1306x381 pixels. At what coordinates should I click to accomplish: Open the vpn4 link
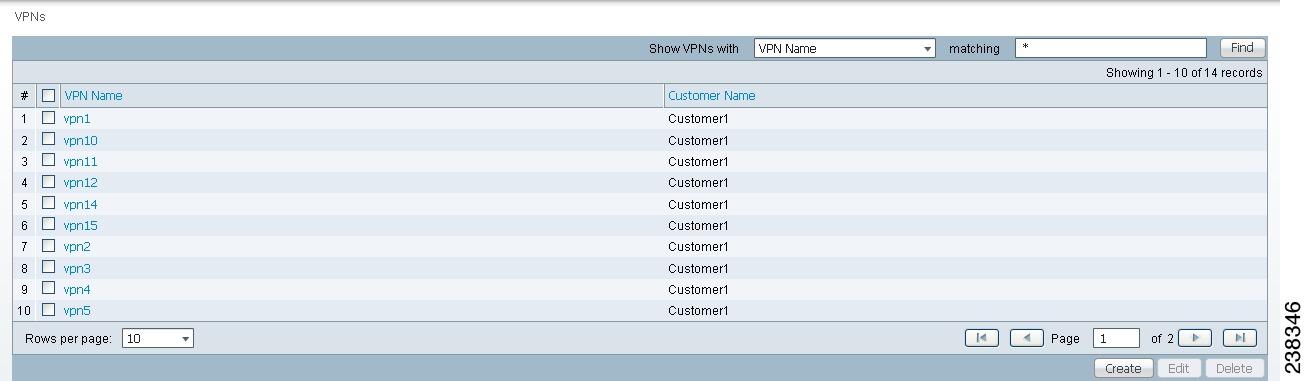click(77, 289)
